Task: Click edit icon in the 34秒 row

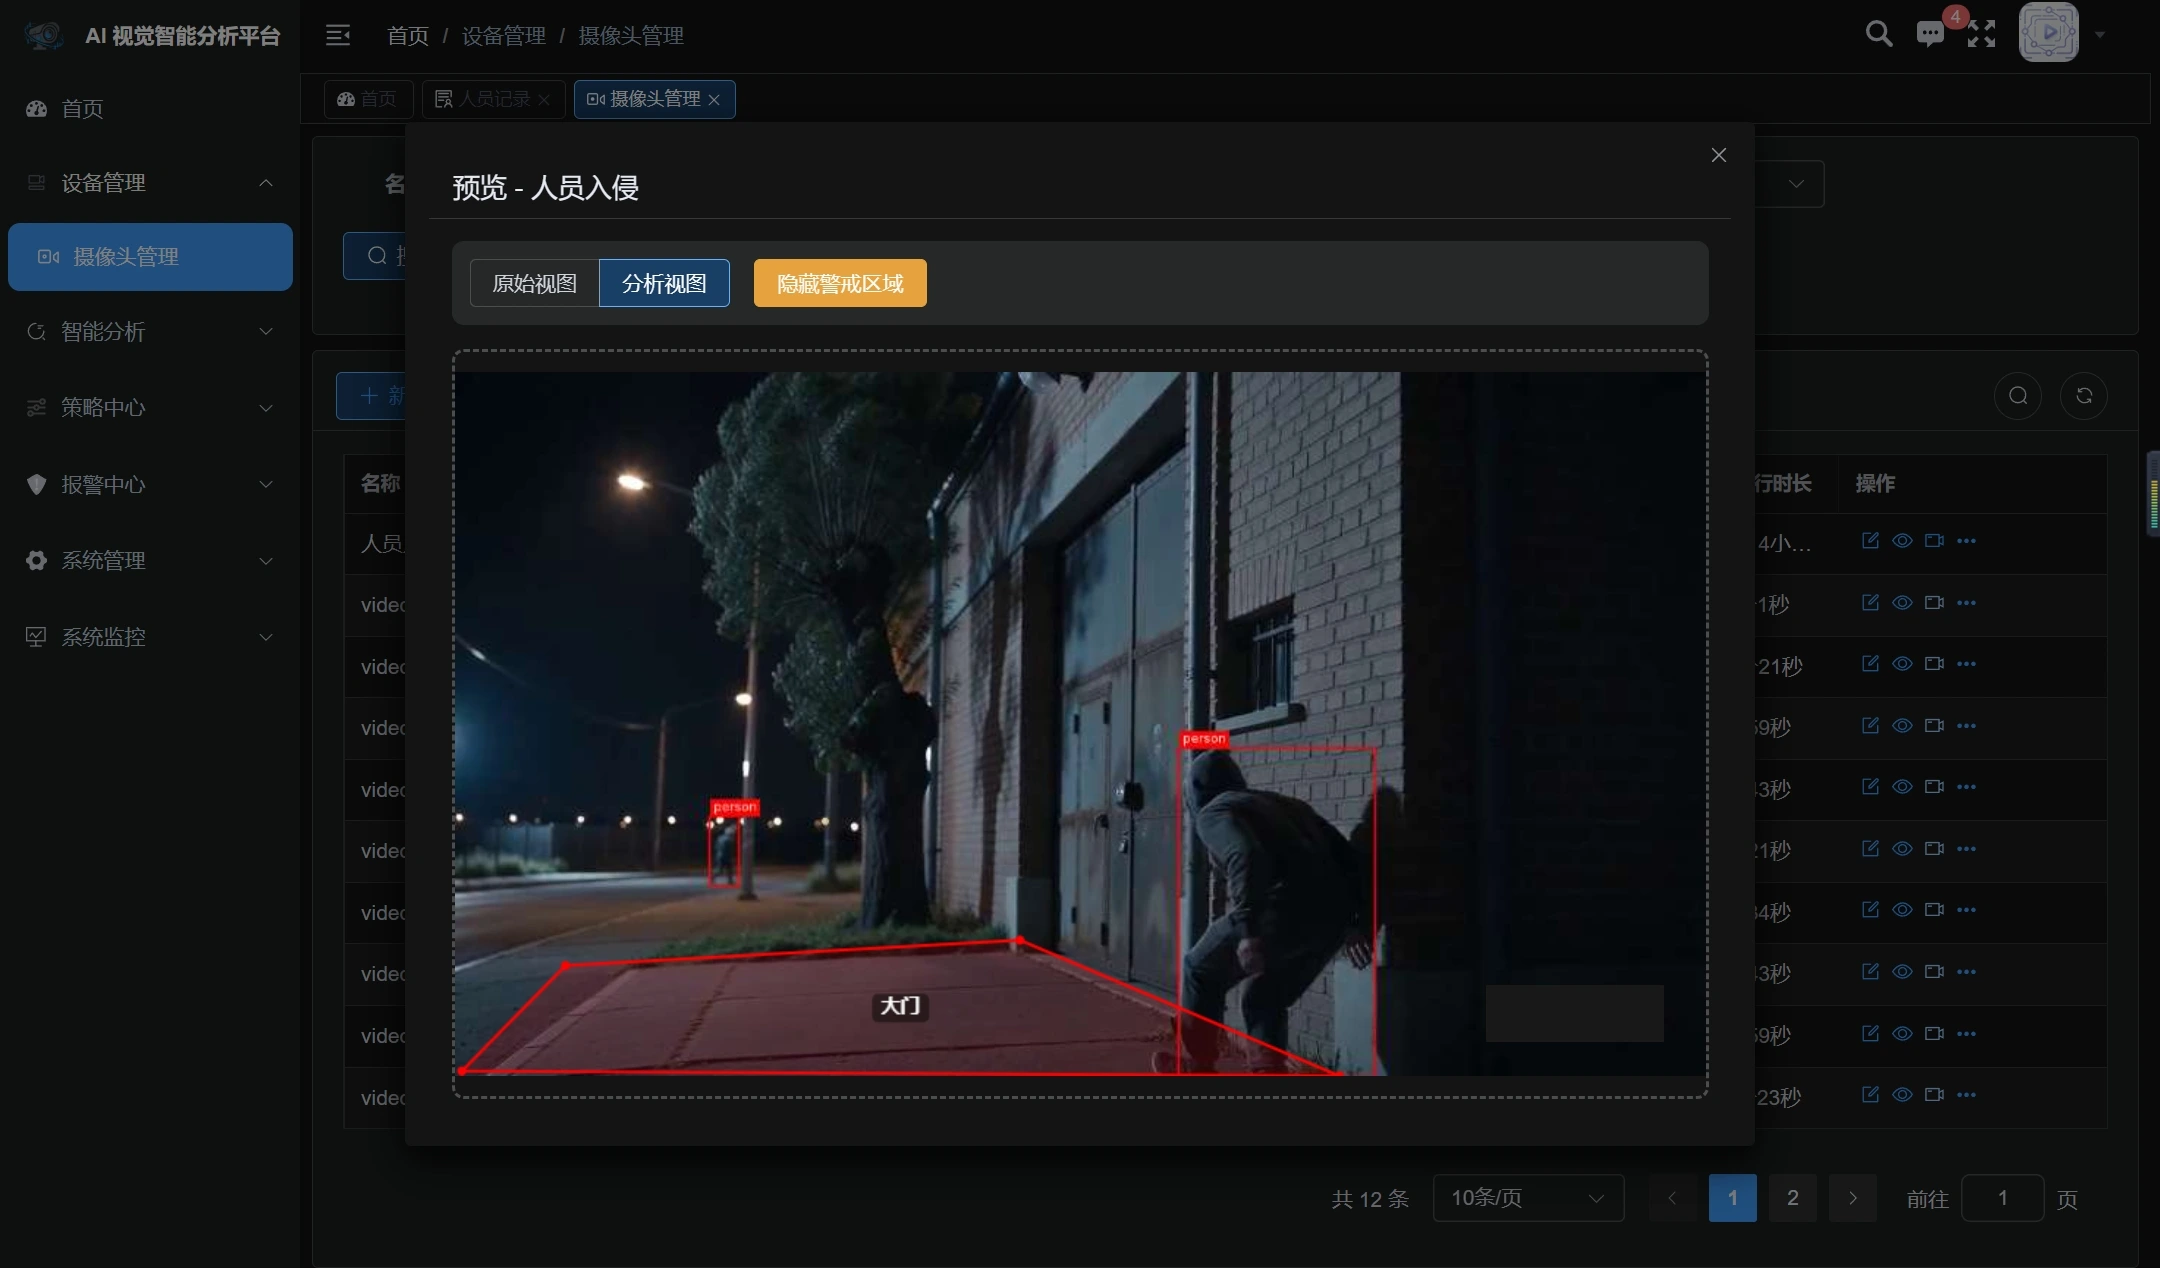Action: pos(1870,909)
